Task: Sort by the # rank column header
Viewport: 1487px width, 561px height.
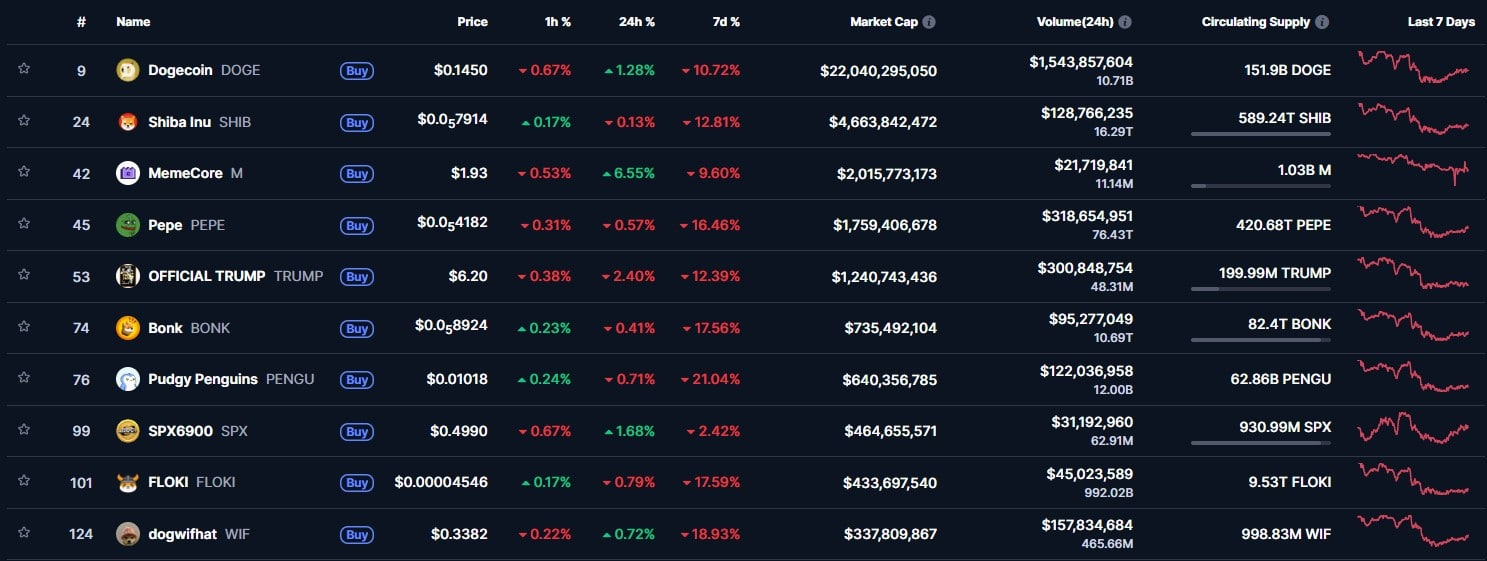Action: (x=81, y=22)
